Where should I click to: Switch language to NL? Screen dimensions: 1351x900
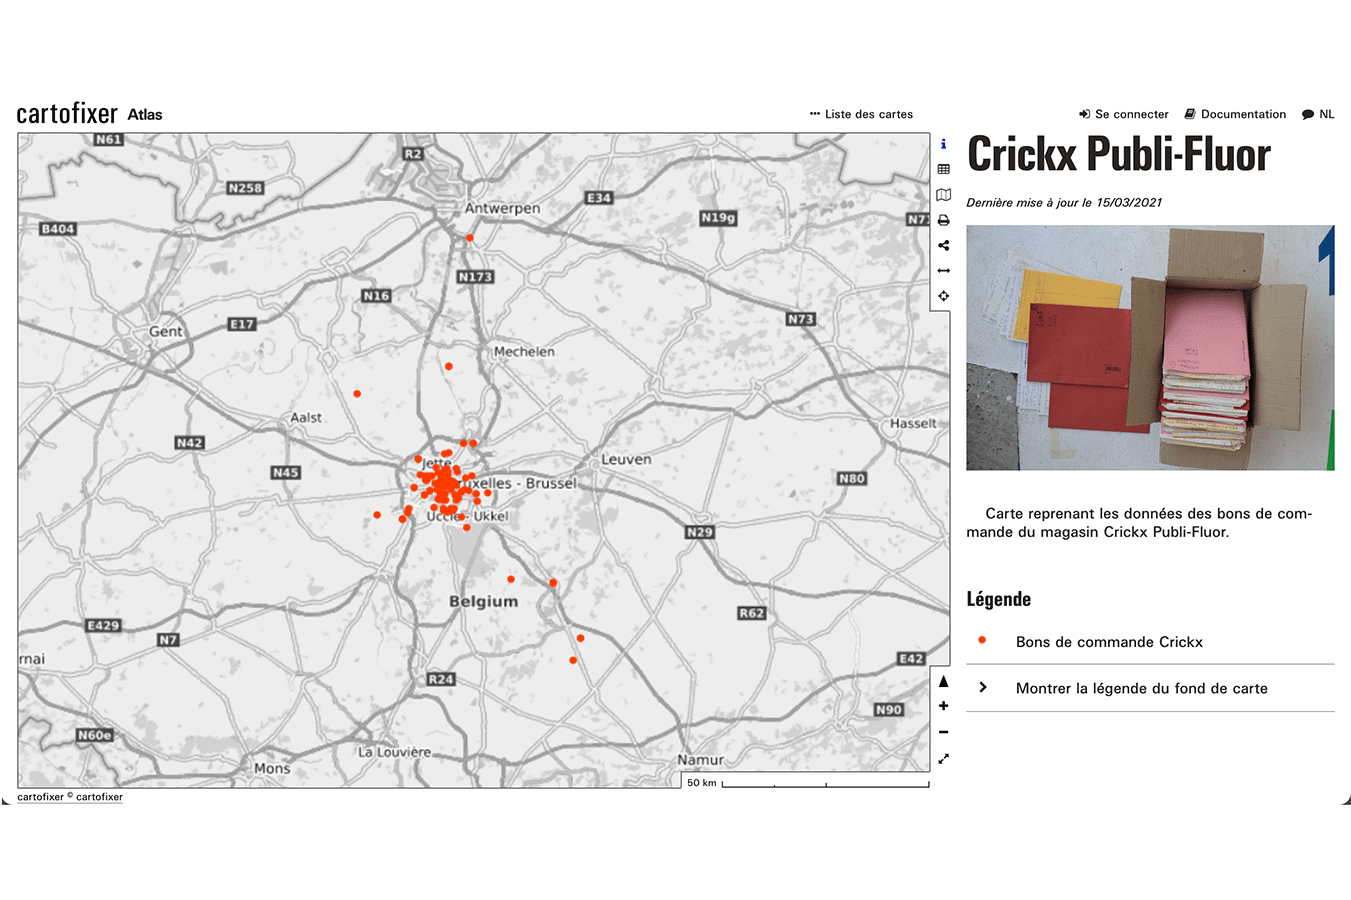click(x=1318, y=114)
